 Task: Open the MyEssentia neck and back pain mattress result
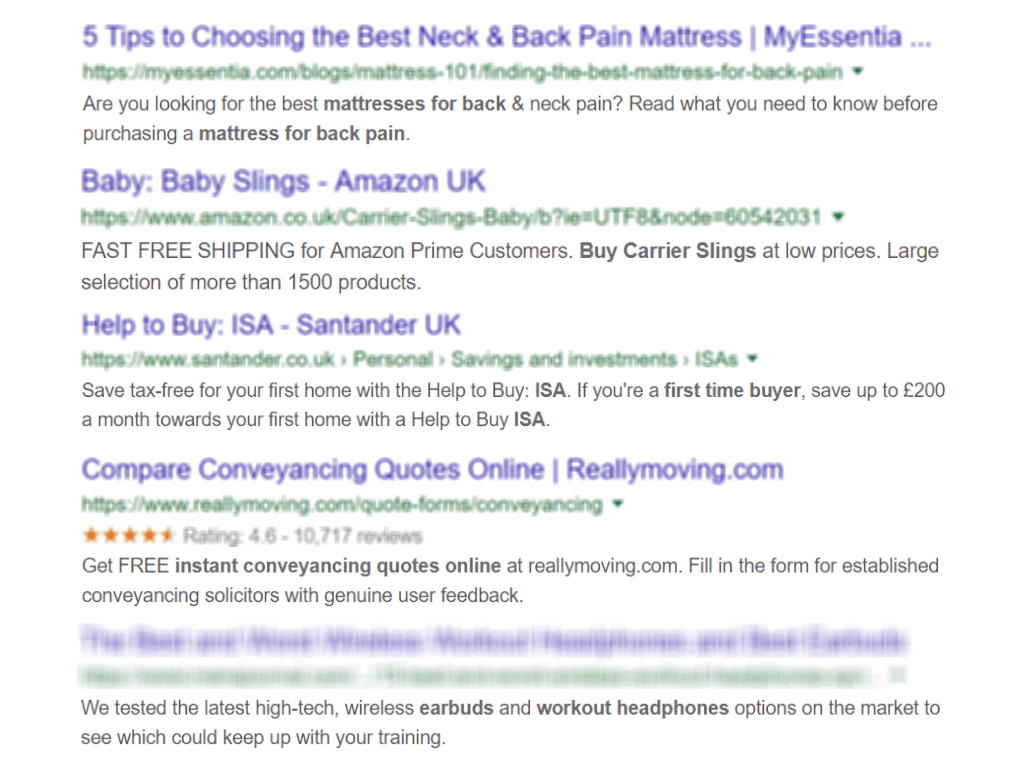click(x=506, y=38)
